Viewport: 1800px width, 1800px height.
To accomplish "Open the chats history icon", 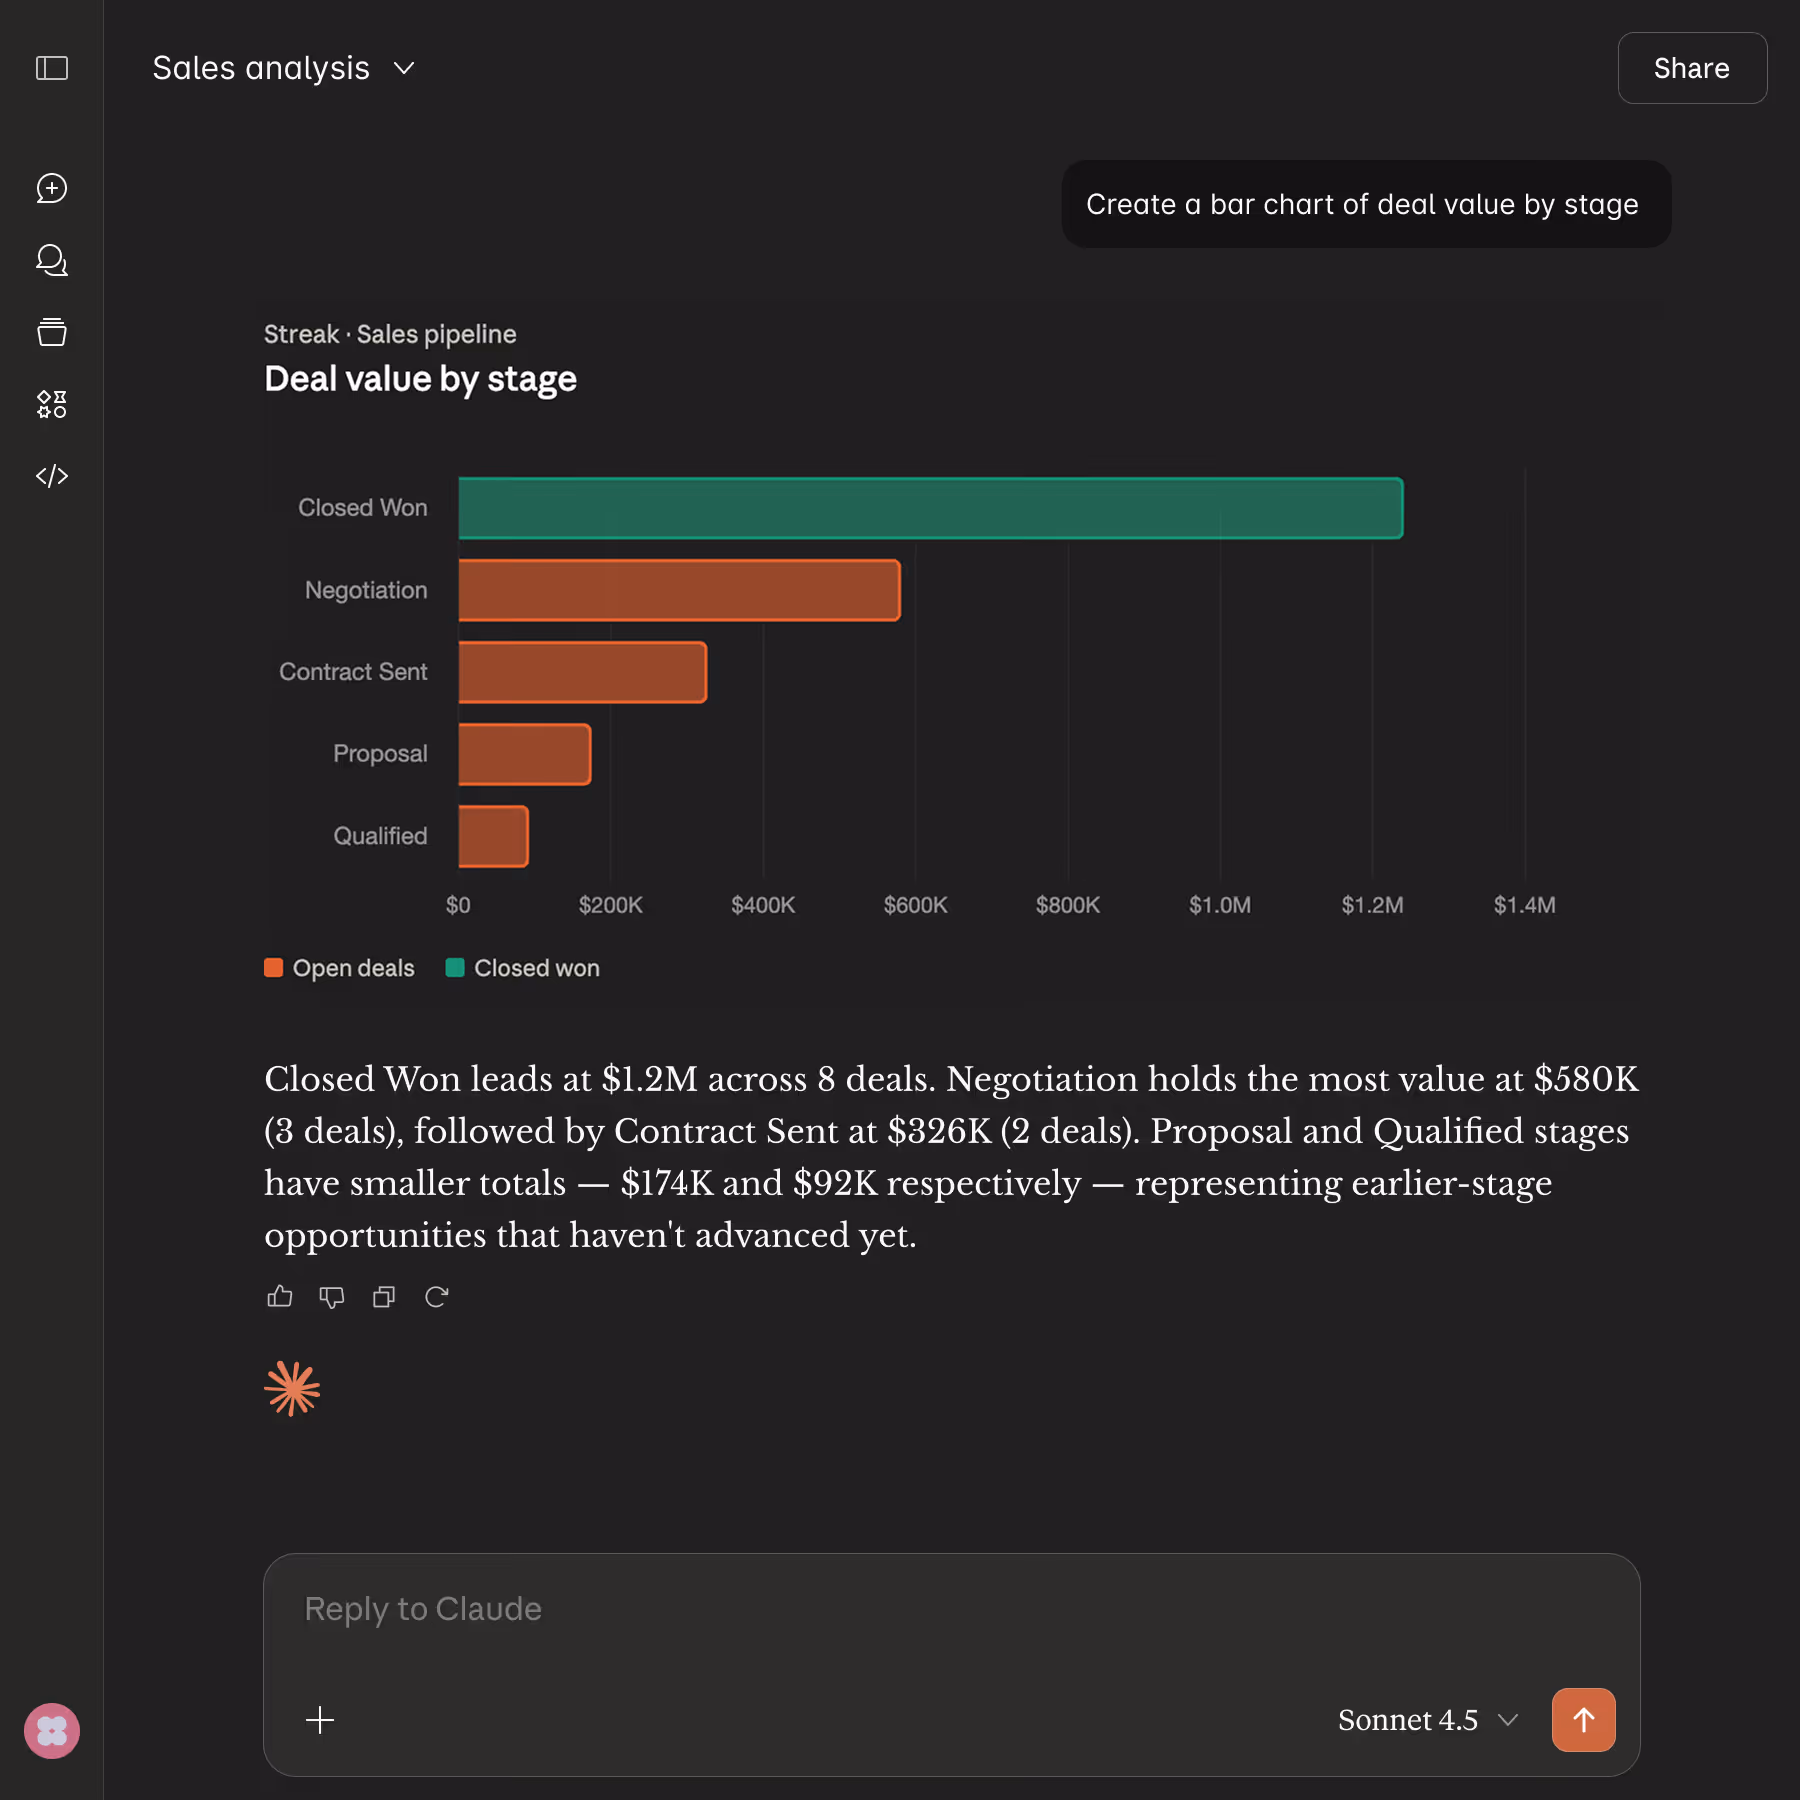I will point(52,260).
